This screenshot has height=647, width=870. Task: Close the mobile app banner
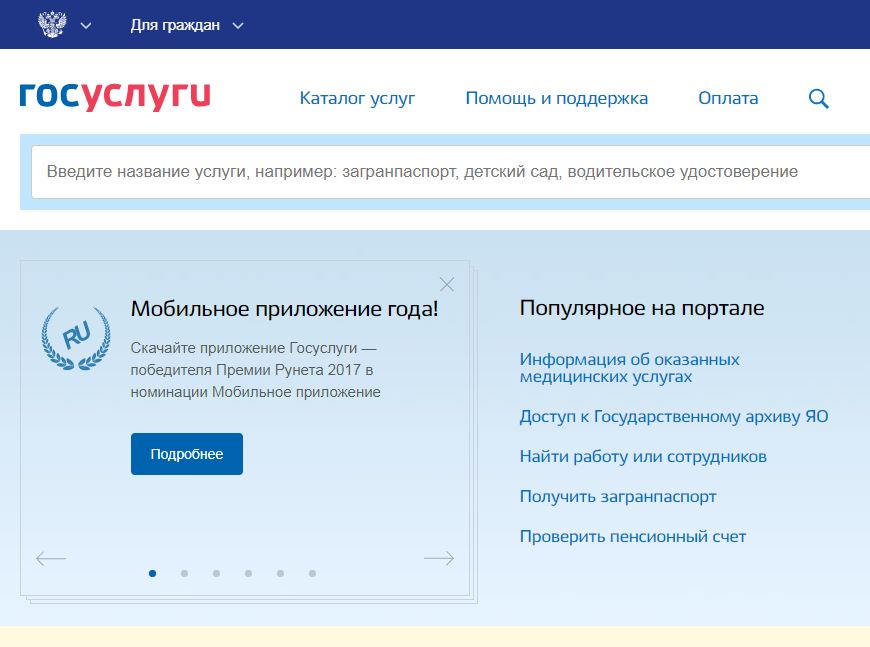(447, 284)
